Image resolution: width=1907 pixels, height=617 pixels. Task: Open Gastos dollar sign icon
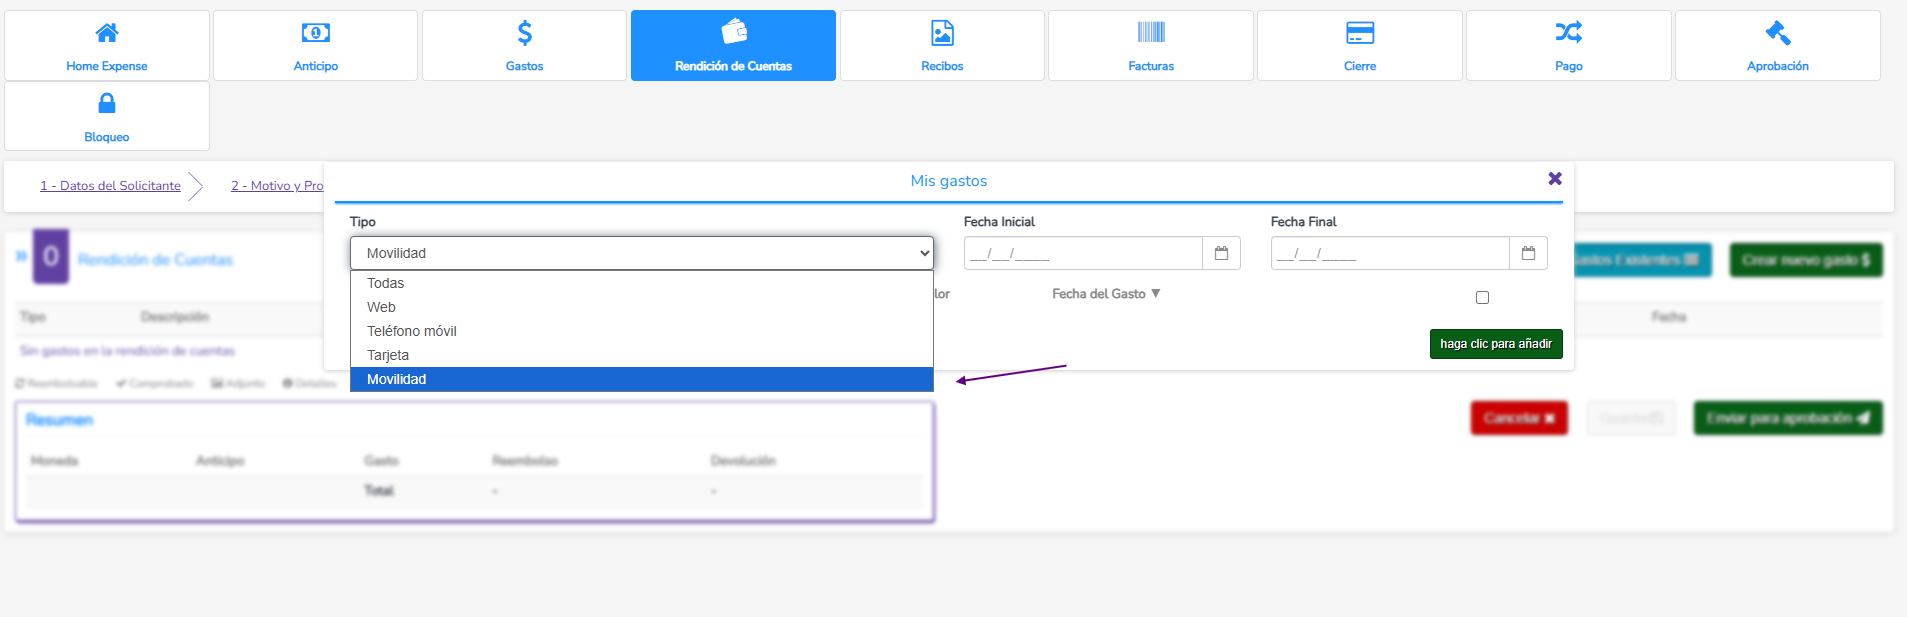pyautogui.click(x=524, y=33)
